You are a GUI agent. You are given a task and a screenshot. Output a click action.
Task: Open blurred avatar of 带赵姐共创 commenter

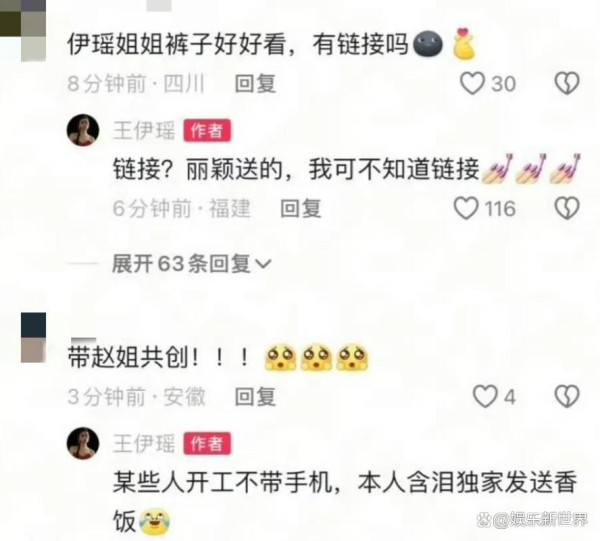click(x=33, y=337)
